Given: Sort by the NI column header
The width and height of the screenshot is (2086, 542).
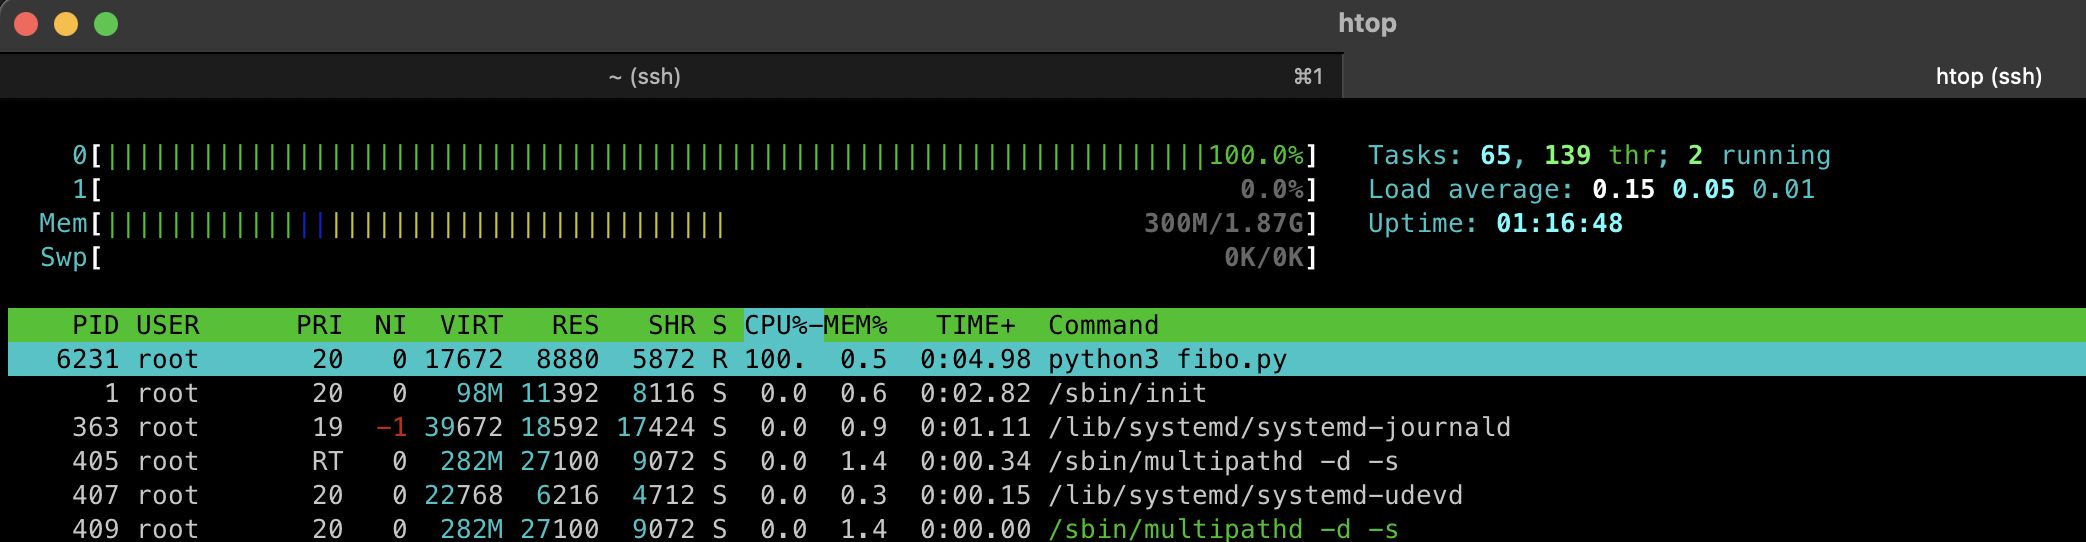Looking at the screenshot, I should point(390,325).
